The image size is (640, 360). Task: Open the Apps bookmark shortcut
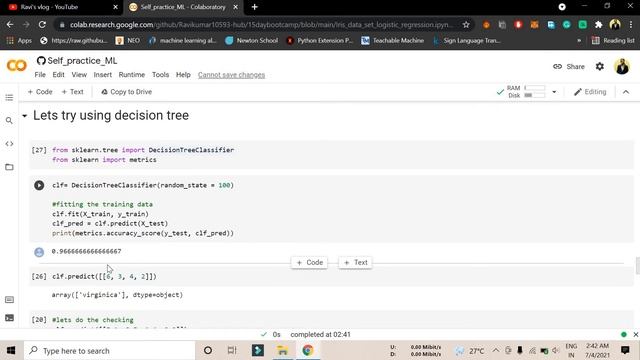point(19,40)
